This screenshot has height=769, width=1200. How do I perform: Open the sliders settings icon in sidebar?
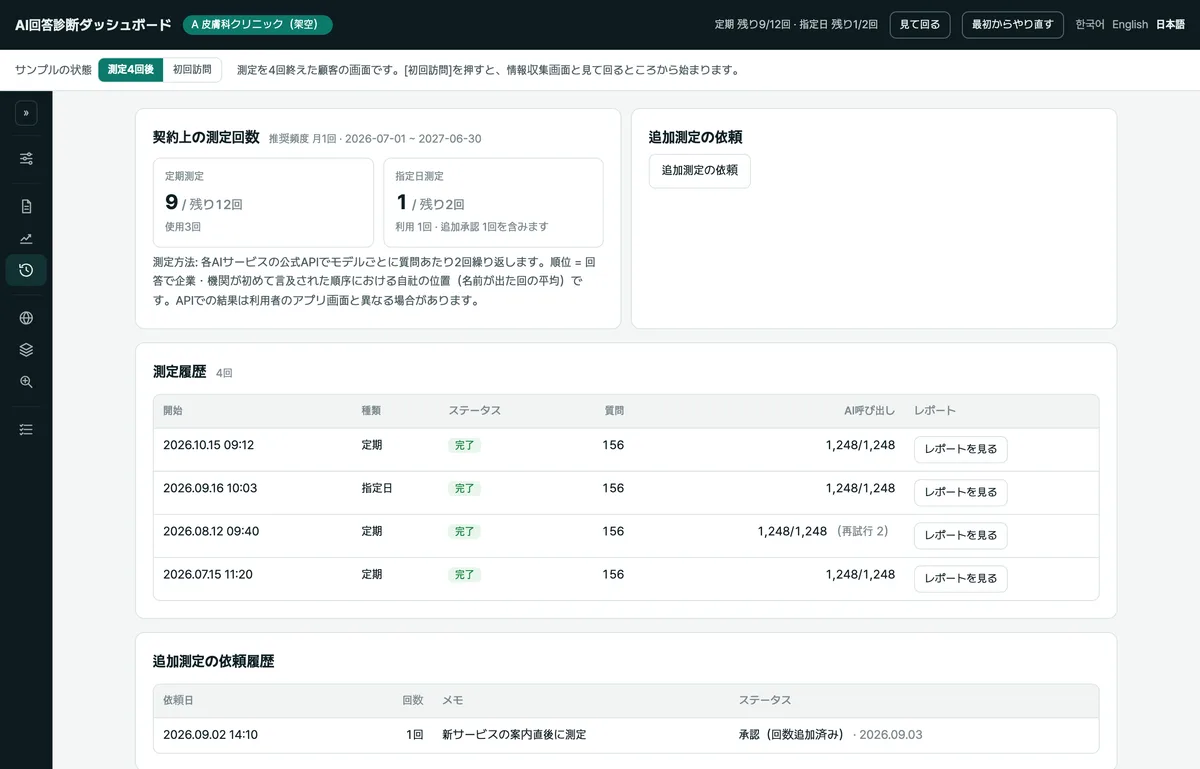pyautogui.click(x=26, y=158)
